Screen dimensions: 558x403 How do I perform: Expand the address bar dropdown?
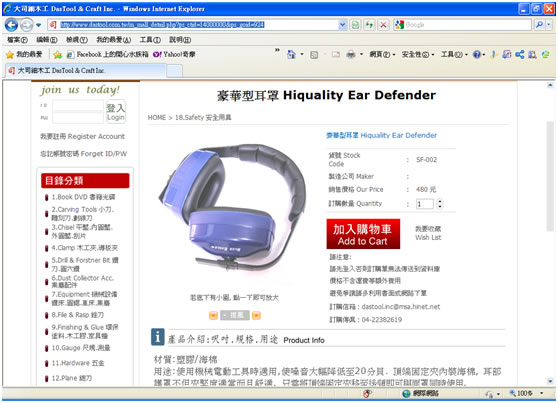pyautogui.click(x=342, y=25)
